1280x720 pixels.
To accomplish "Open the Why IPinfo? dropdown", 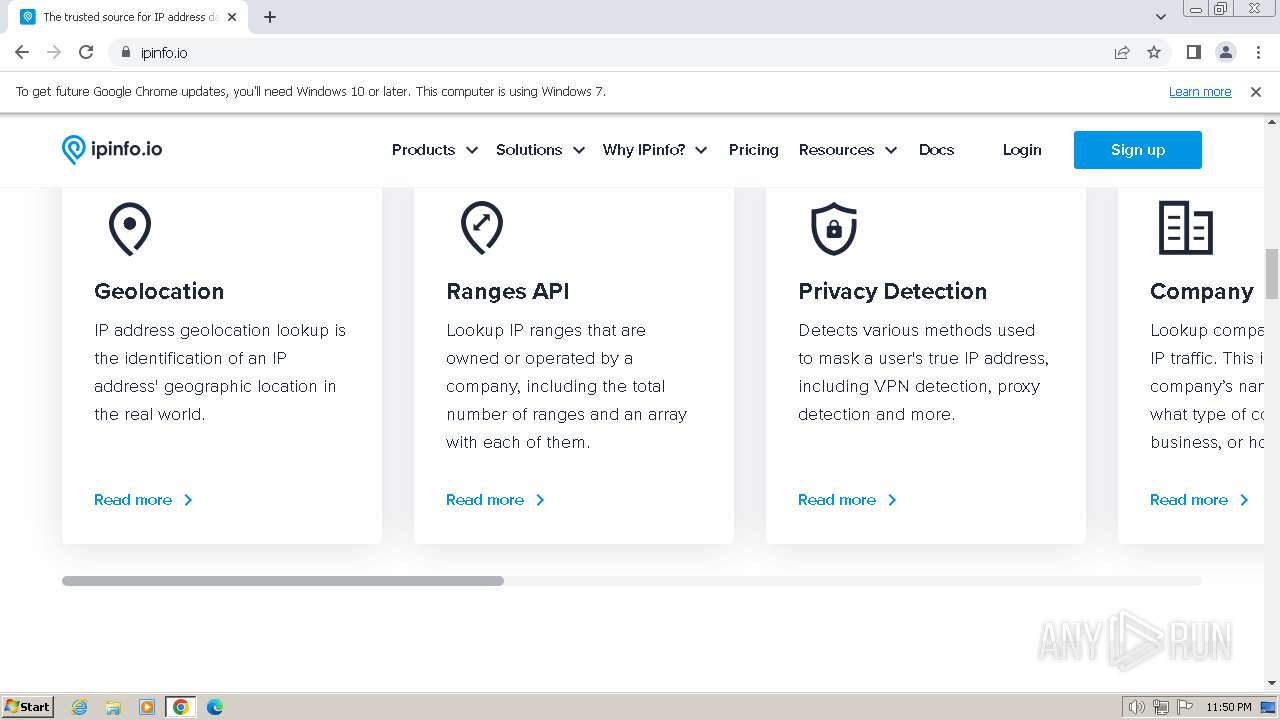I will [x=654, y=150].
